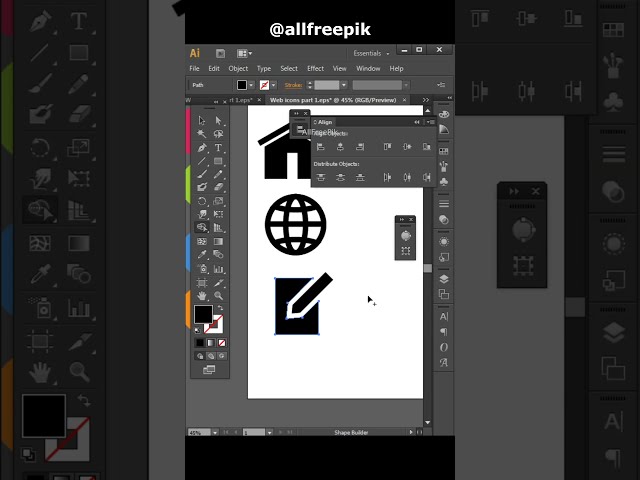Open the control bar stroke color dropdown
The width and height of the screenshot is (640, 480).
coord(273,85)
